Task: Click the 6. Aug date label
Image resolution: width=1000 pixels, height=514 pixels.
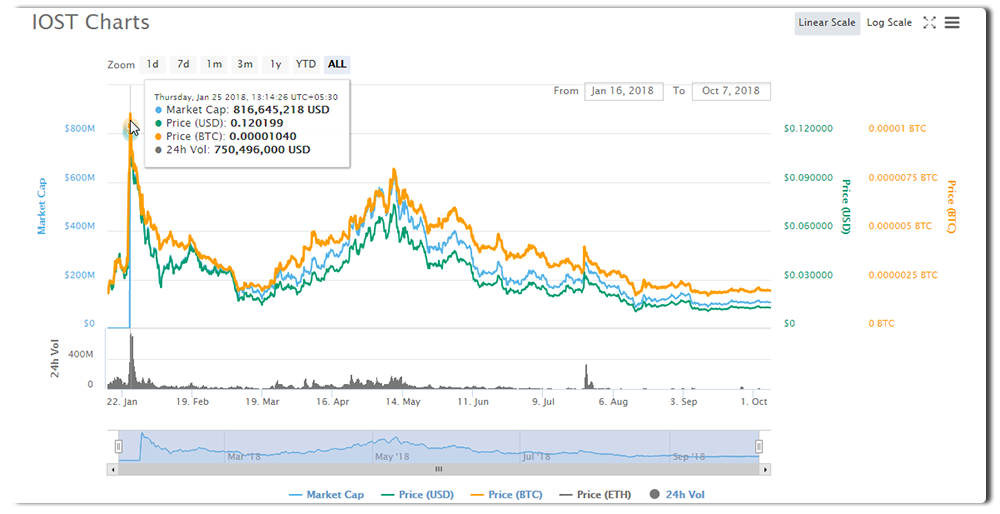Action: point(613,402)
